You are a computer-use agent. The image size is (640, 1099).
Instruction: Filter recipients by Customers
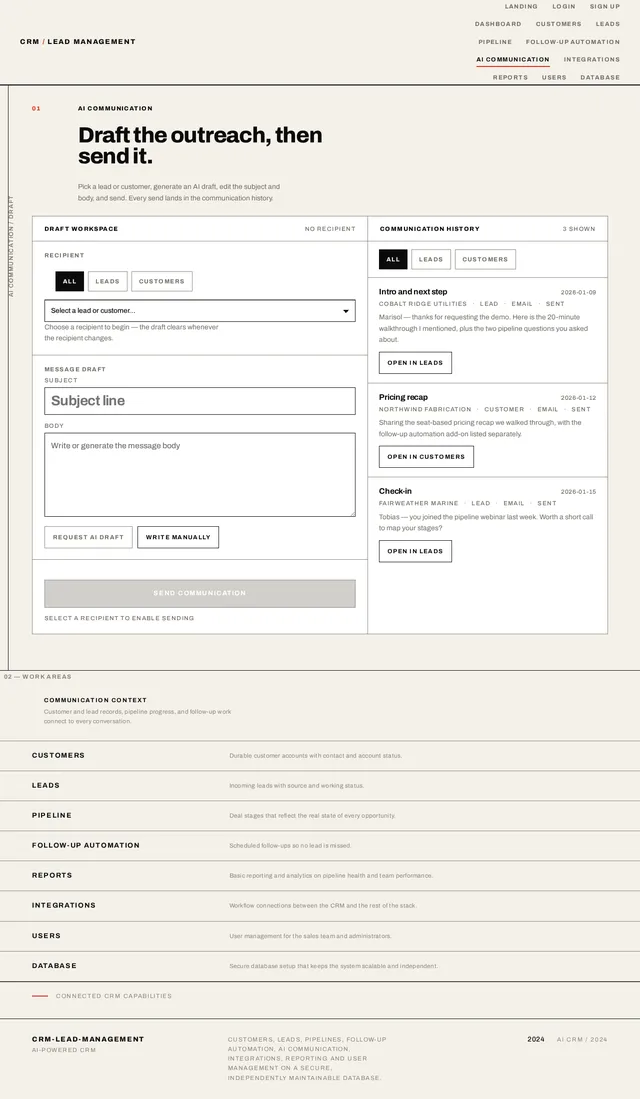coord(162,281)
